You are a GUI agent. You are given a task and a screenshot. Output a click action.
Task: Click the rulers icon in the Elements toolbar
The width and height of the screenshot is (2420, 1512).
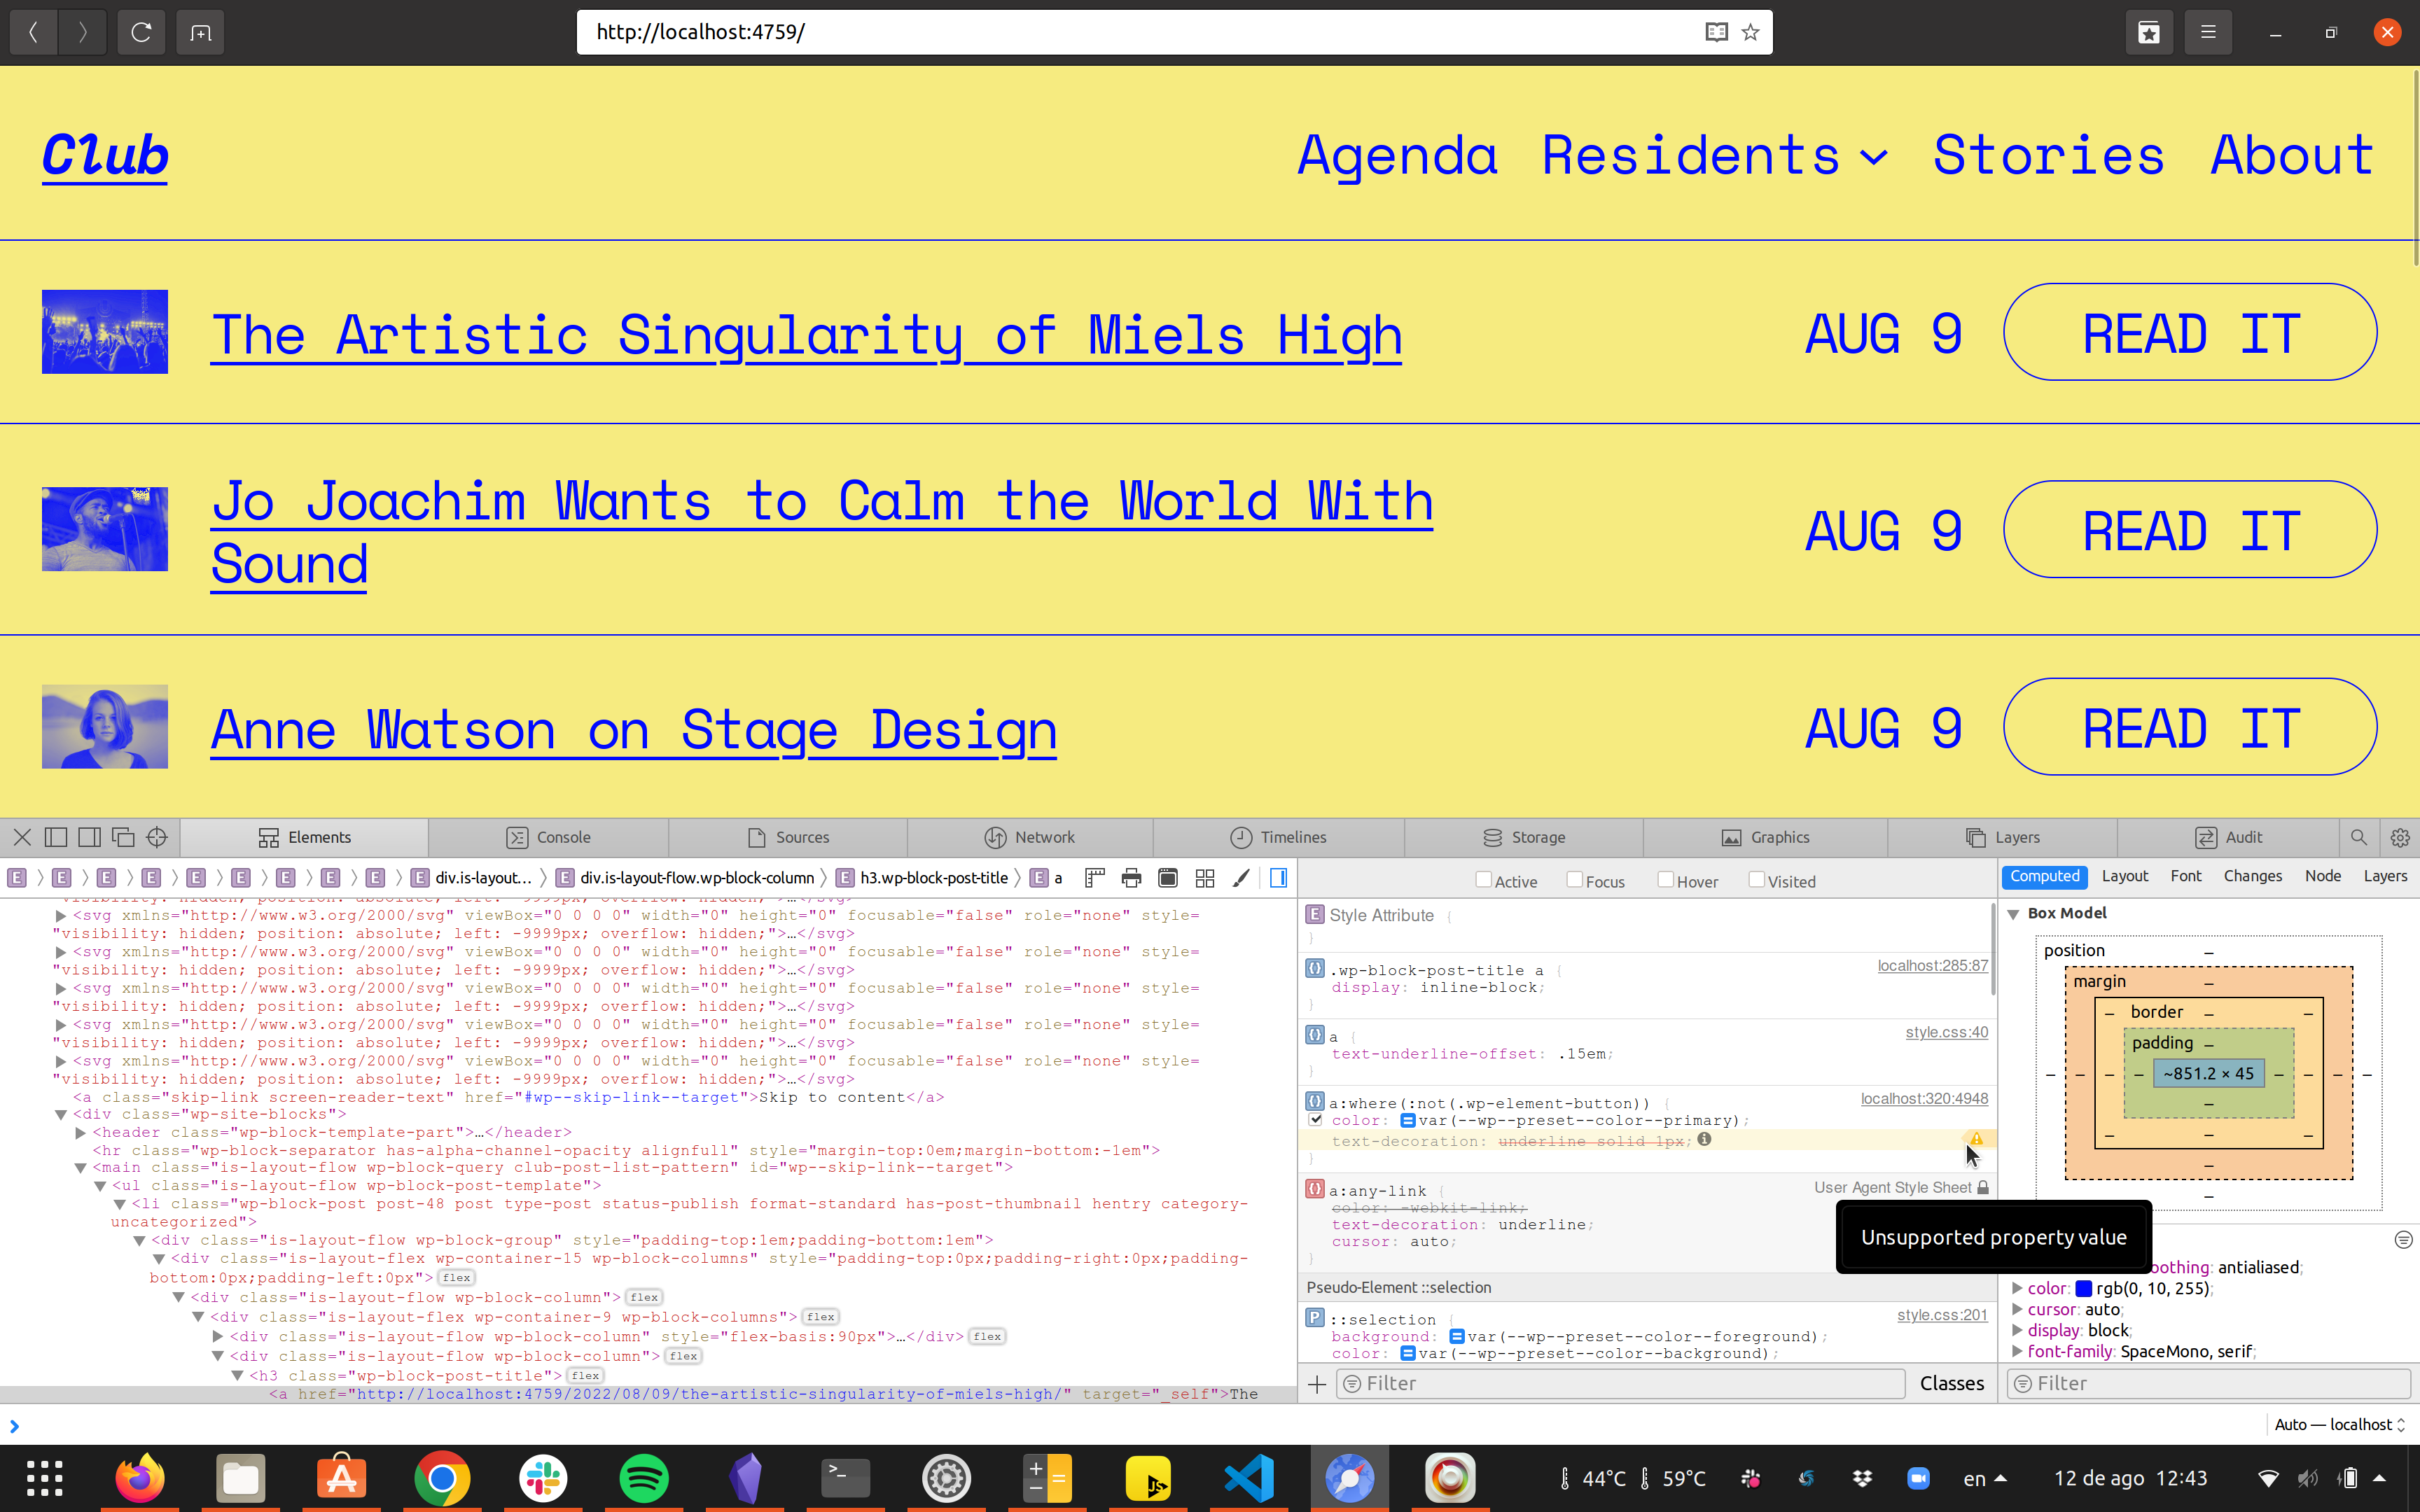1095,877
